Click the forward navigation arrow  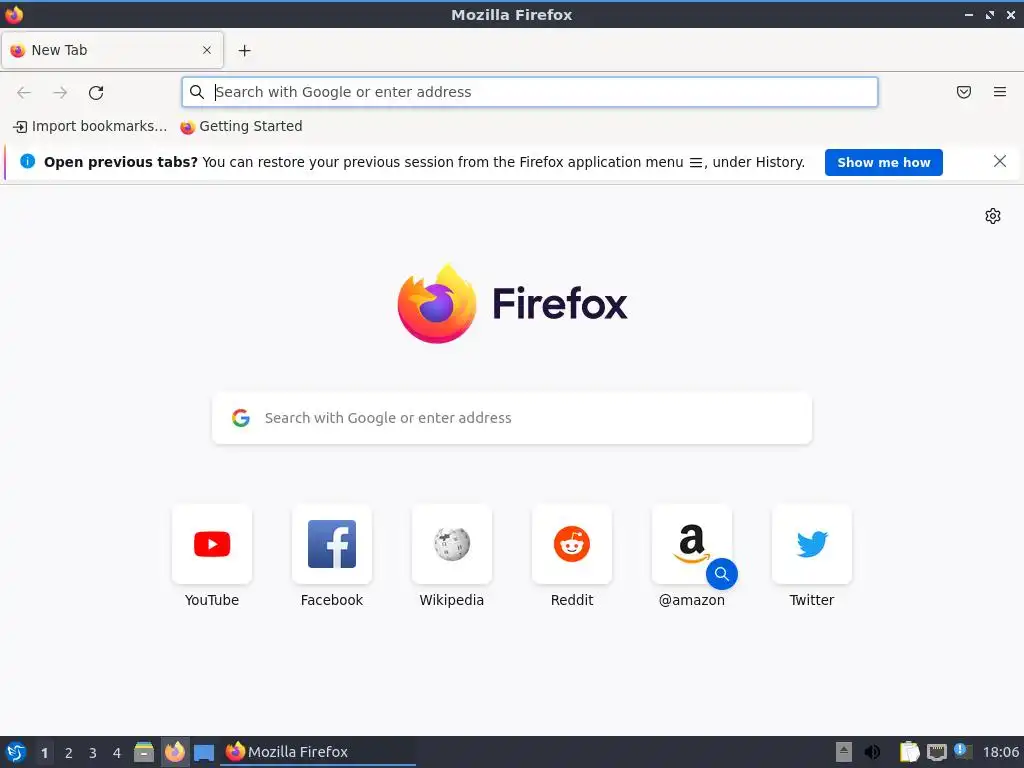(x=60, y=92)
